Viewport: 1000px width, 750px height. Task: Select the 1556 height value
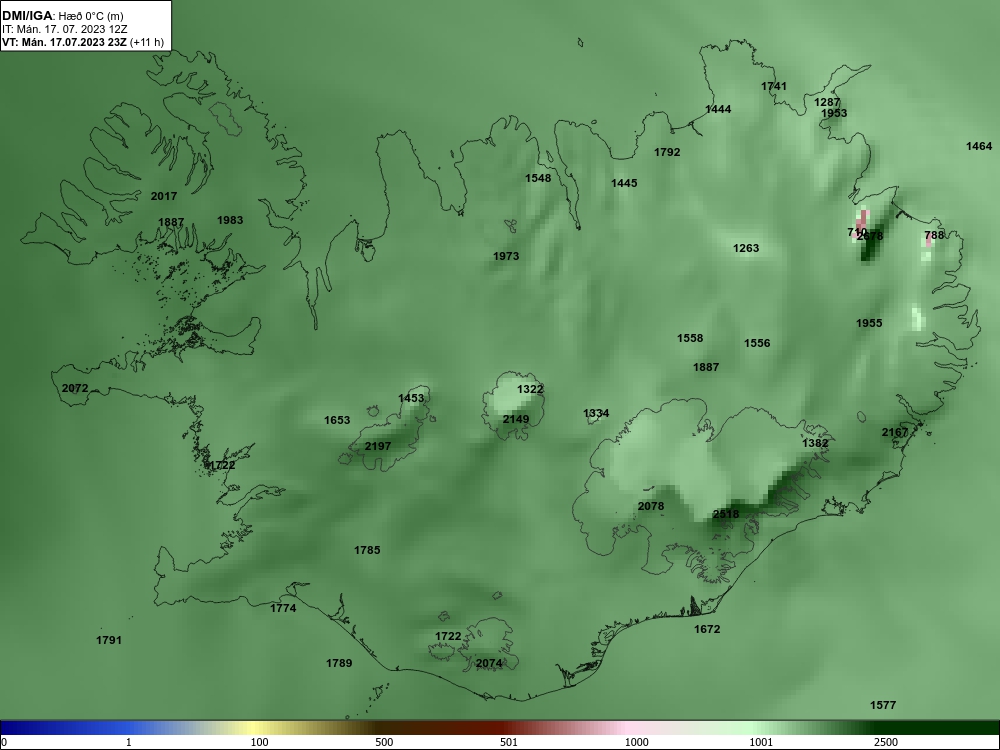(x=758, y=343)
